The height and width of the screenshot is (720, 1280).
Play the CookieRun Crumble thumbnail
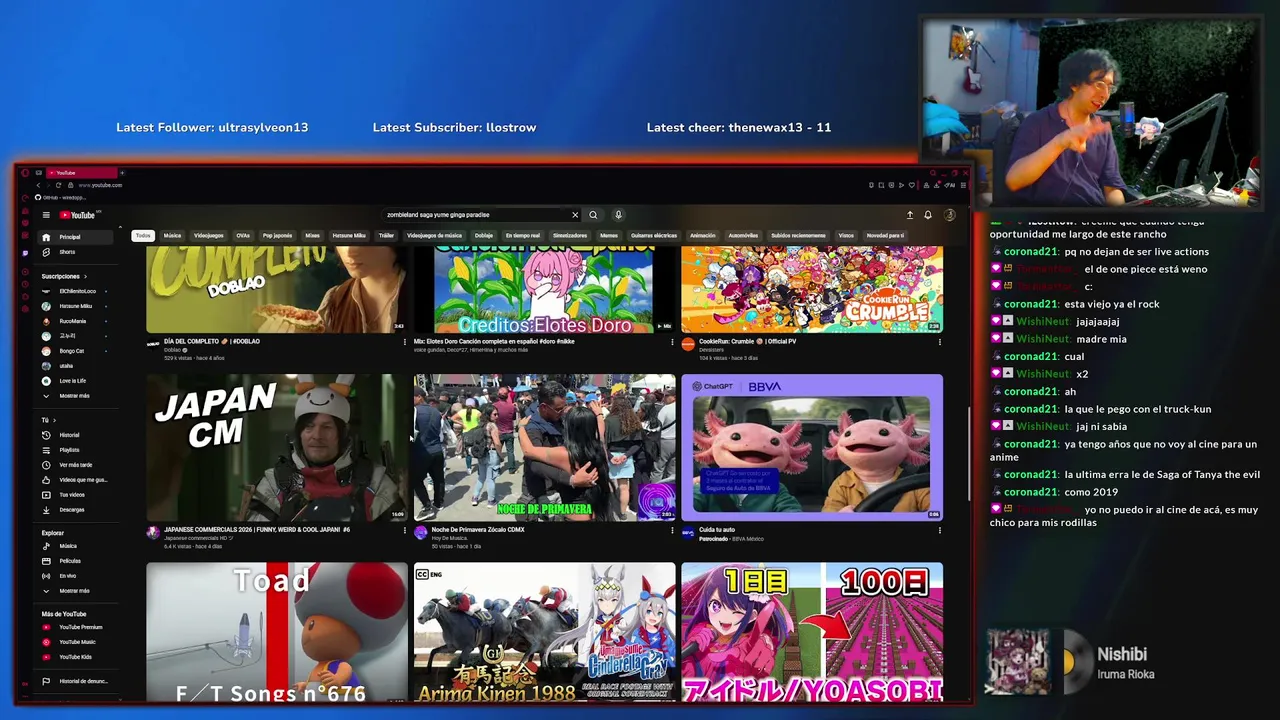coord(812,289)
